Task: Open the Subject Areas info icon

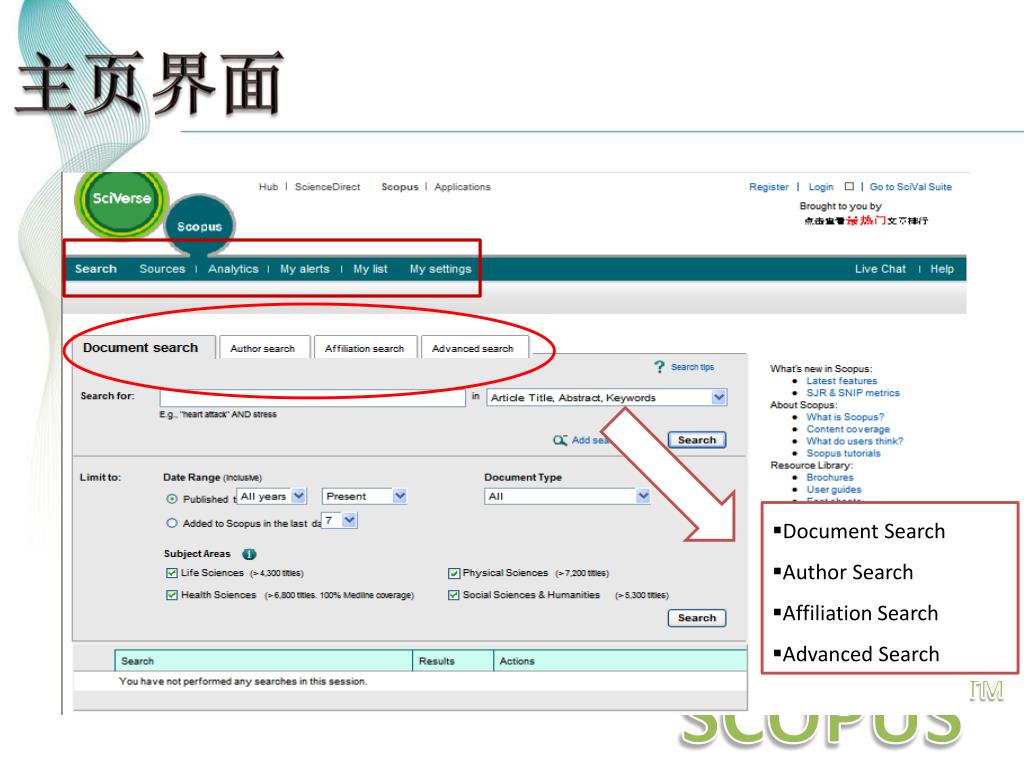Action: click(249, 554)
